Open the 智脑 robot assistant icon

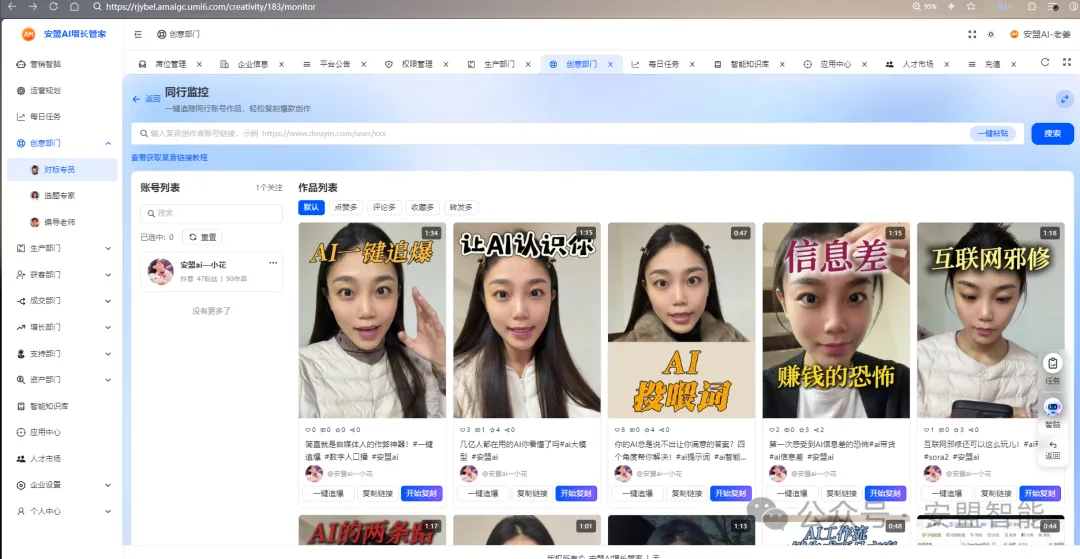1052,408
